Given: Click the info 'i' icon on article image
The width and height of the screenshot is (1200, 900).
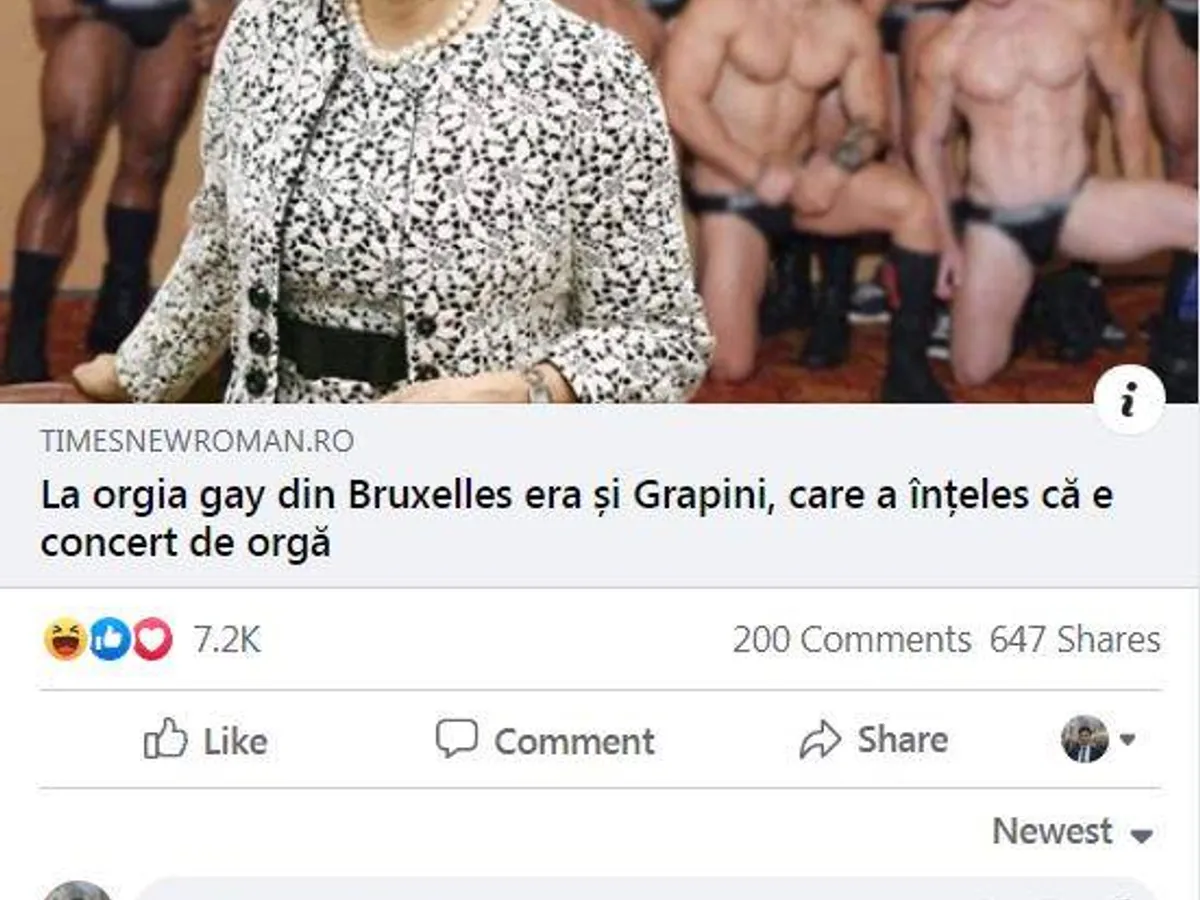Looking at the screenshot, I should (x=1129, y=402).
